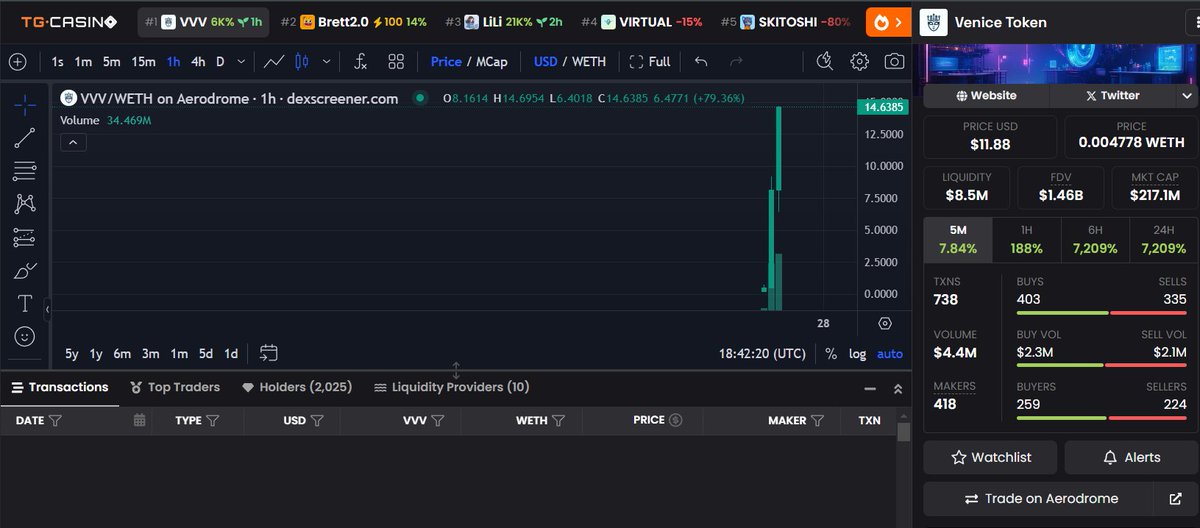Select the brush drawing tool

coord(25,270)
